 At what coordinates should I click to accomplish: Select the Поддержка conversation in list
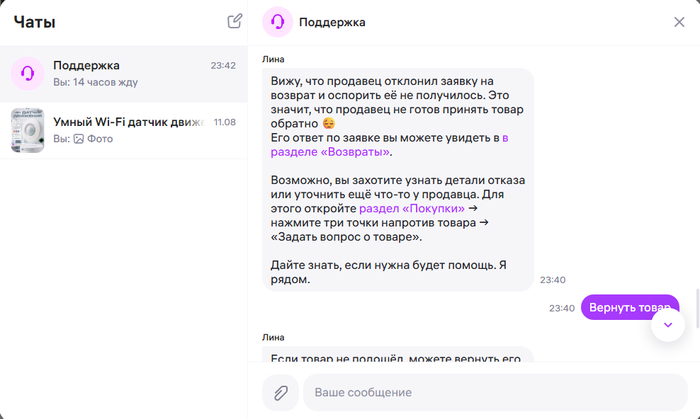pyautogui.click(x=124, y=74)
